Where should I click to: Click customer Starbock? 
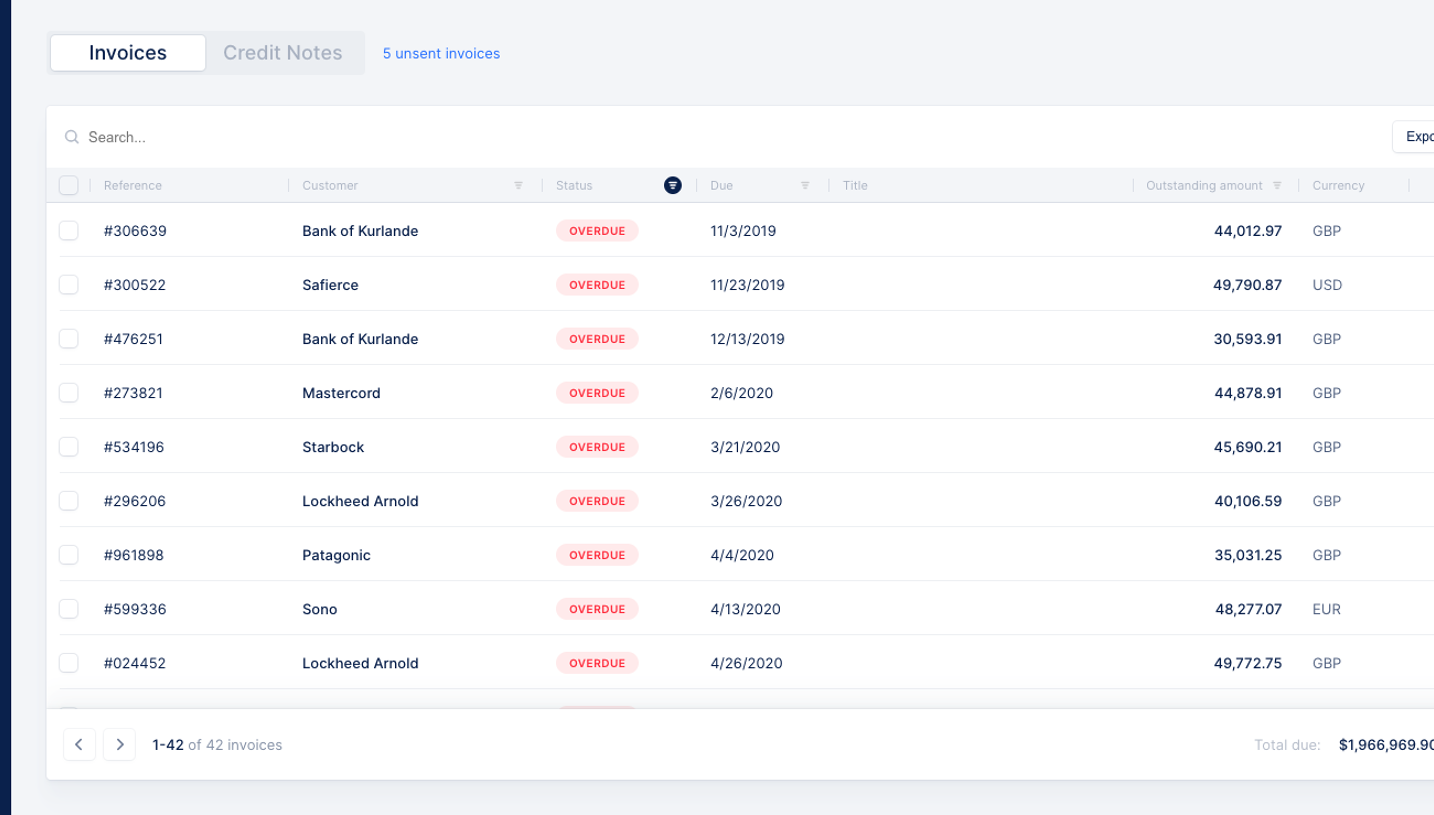coord(333,447)
